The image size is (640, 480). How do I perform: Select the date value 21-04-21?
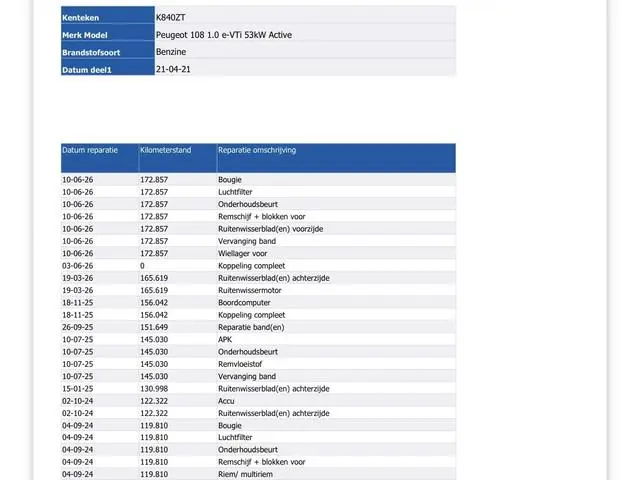click(173, 69)
